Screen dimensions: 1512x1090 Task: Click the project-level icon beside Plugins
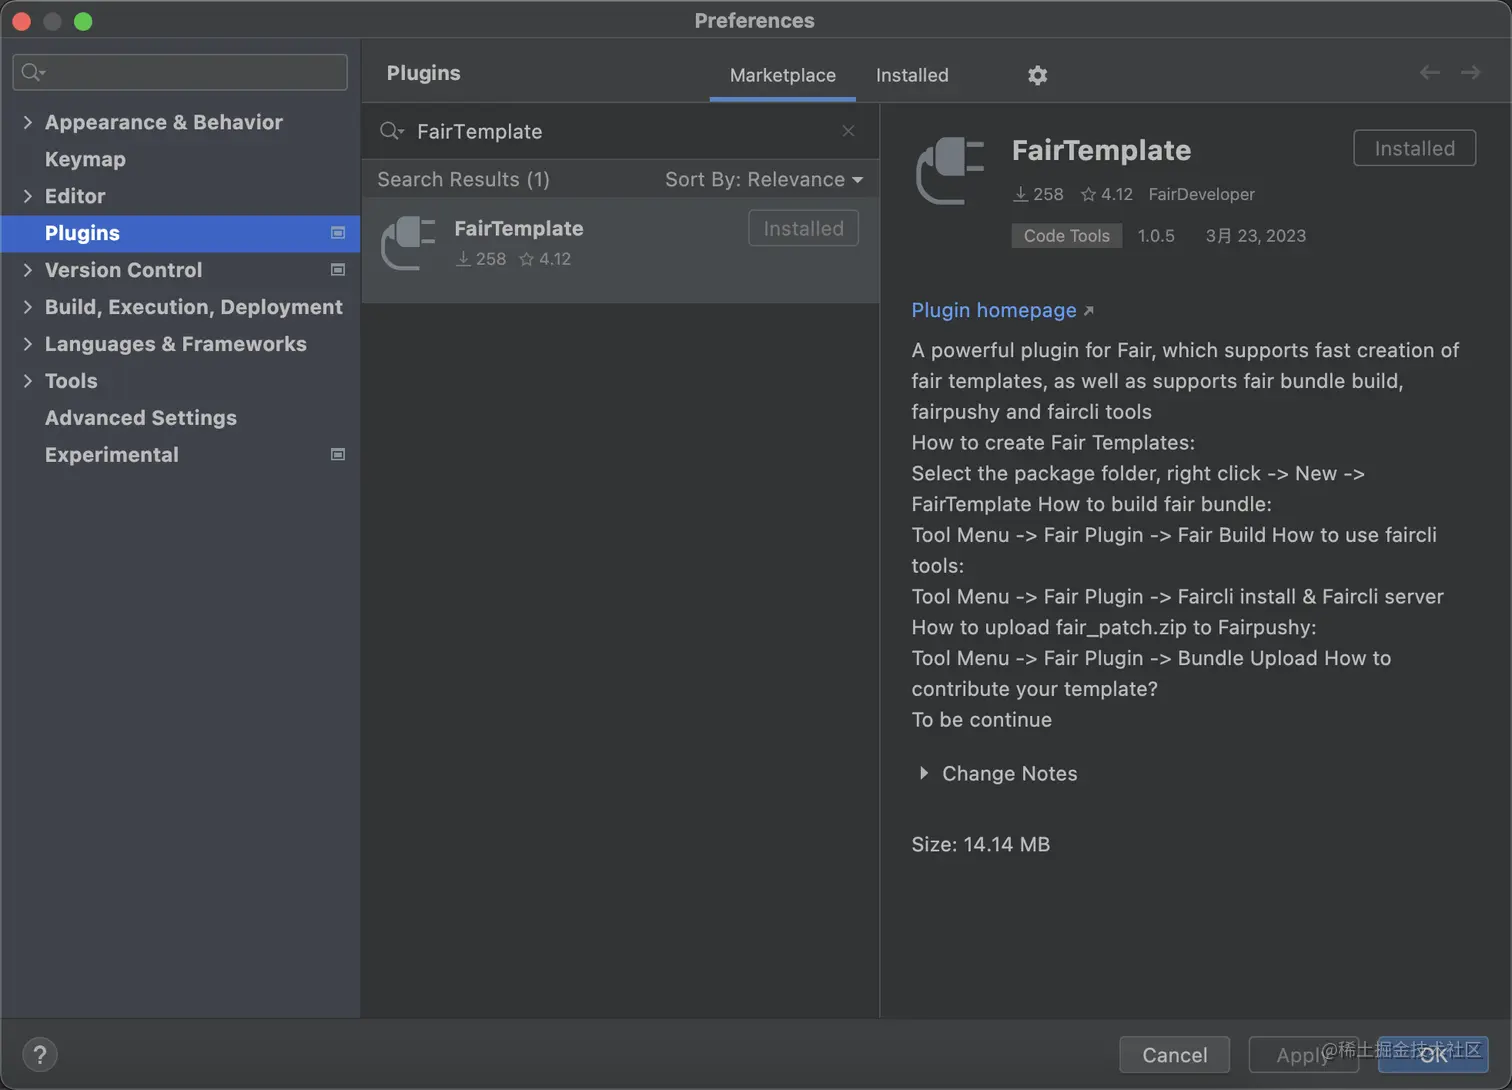[x=338, y=233]
